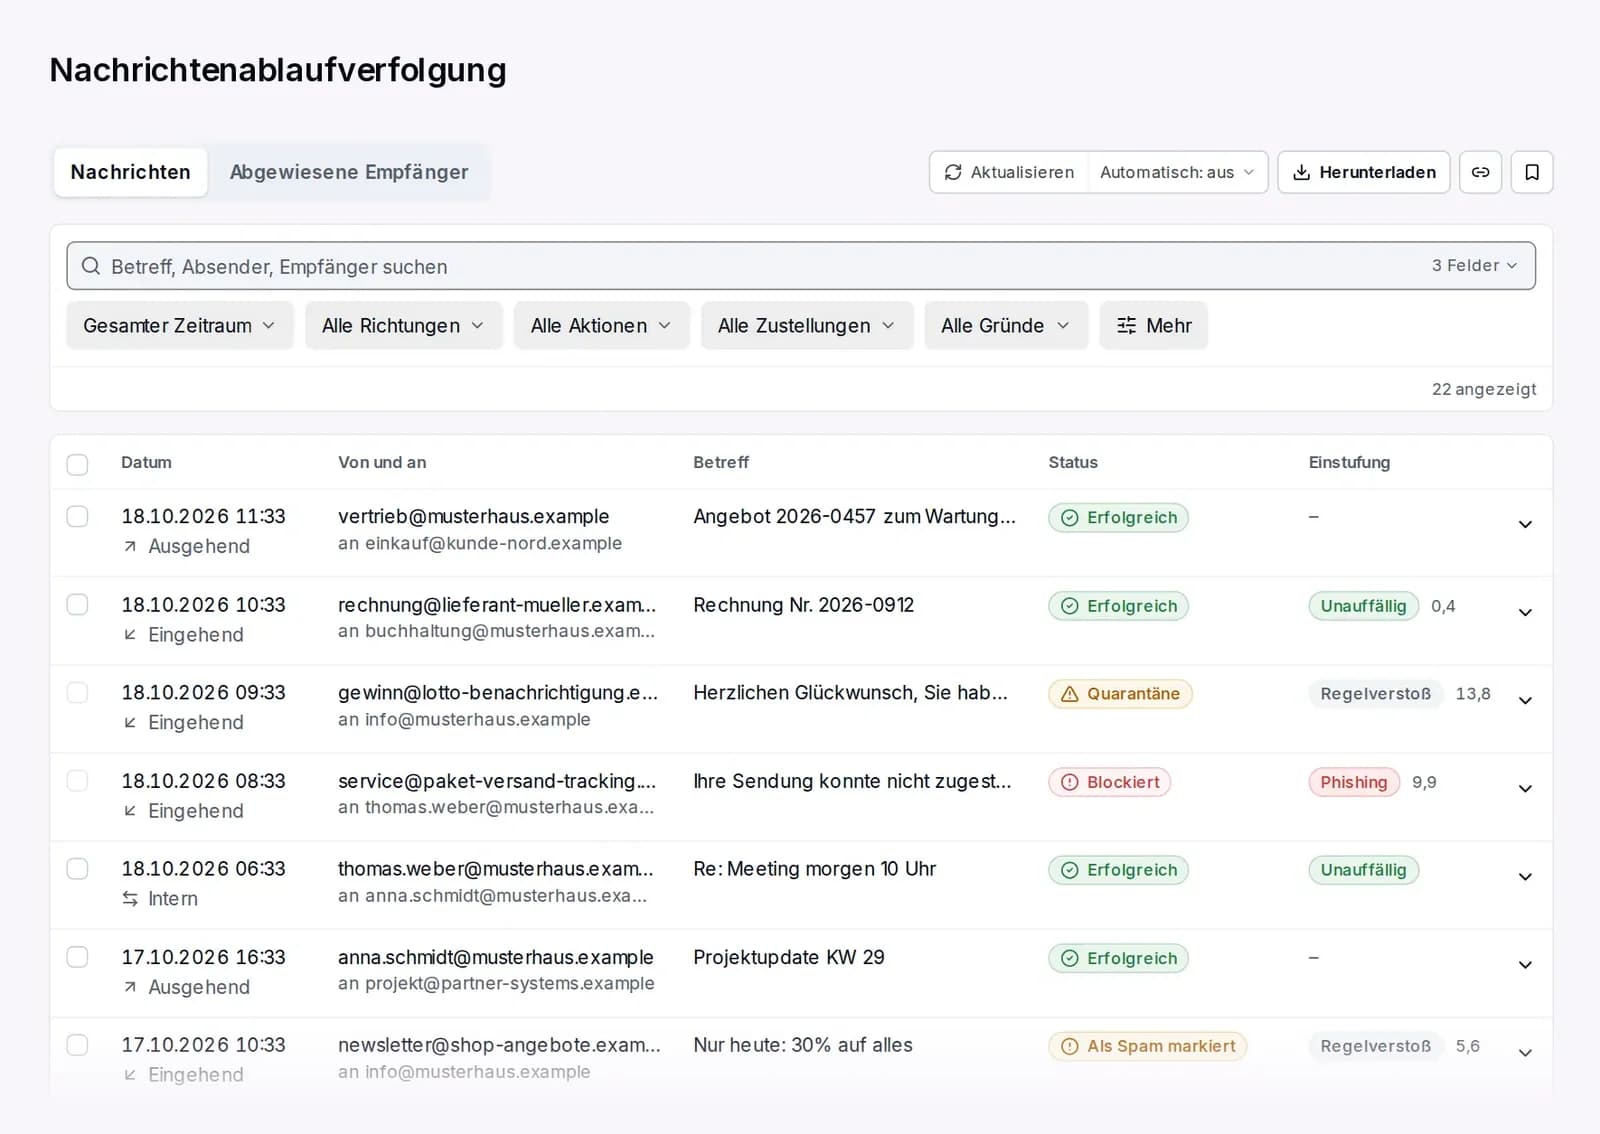Check the row for vertrieb@musterhaus.example
1600x1134 pixels.
(77, 516)
